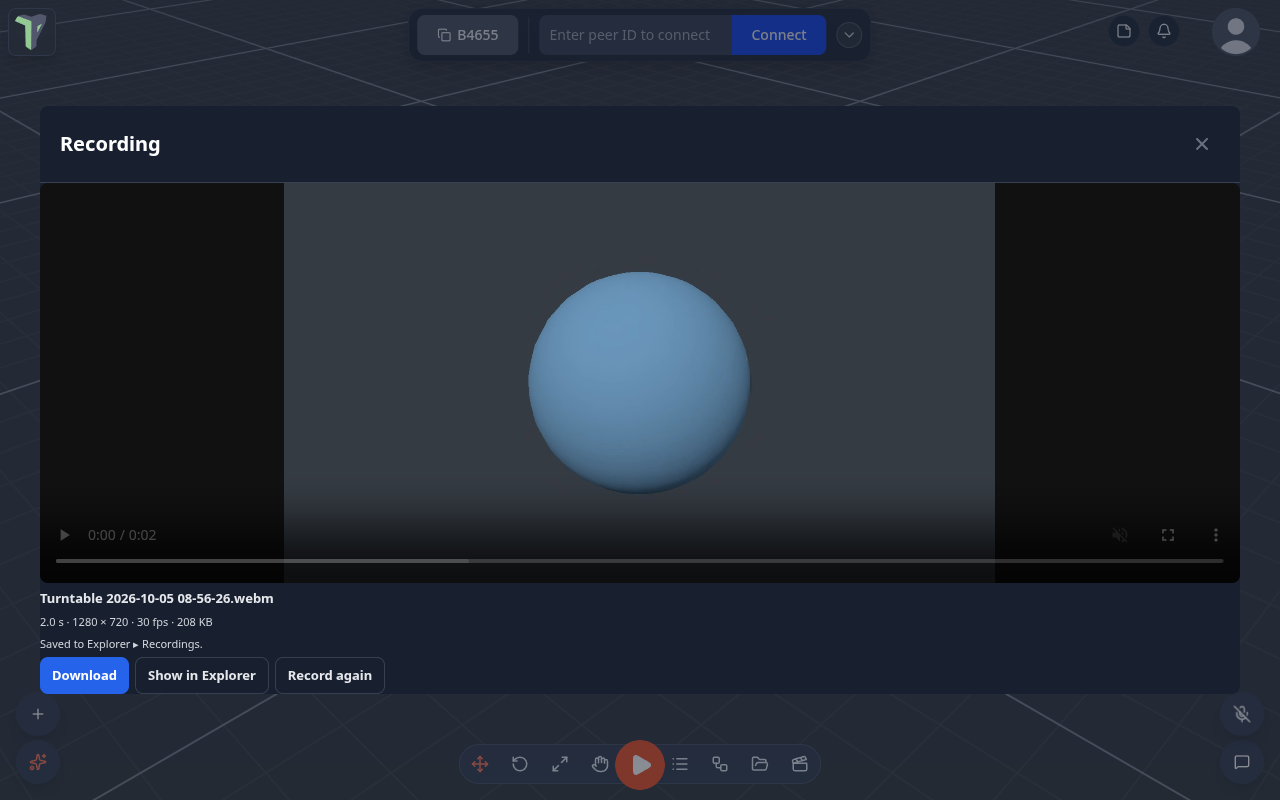
Task: Click Record again
Action: (330, 675)
